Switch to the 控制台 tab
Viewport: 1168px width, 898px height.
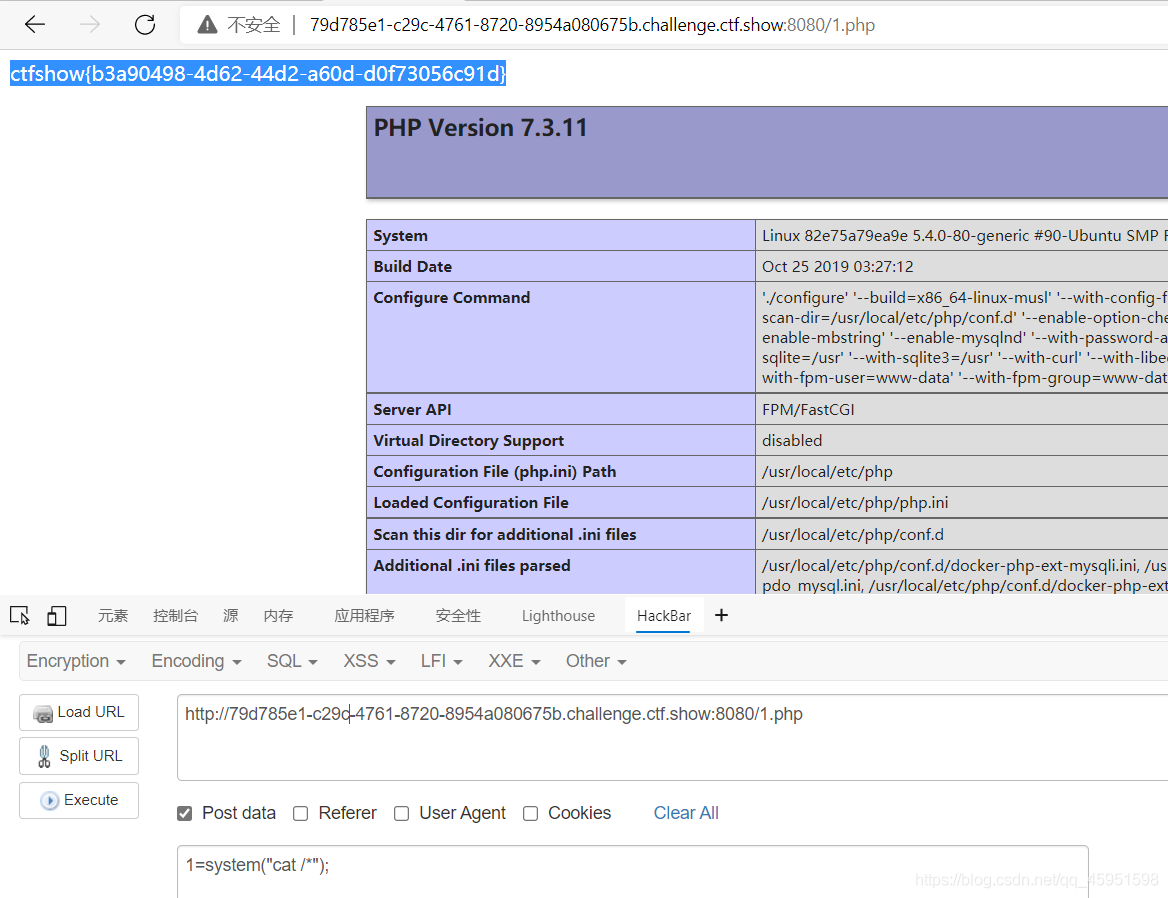176,616
